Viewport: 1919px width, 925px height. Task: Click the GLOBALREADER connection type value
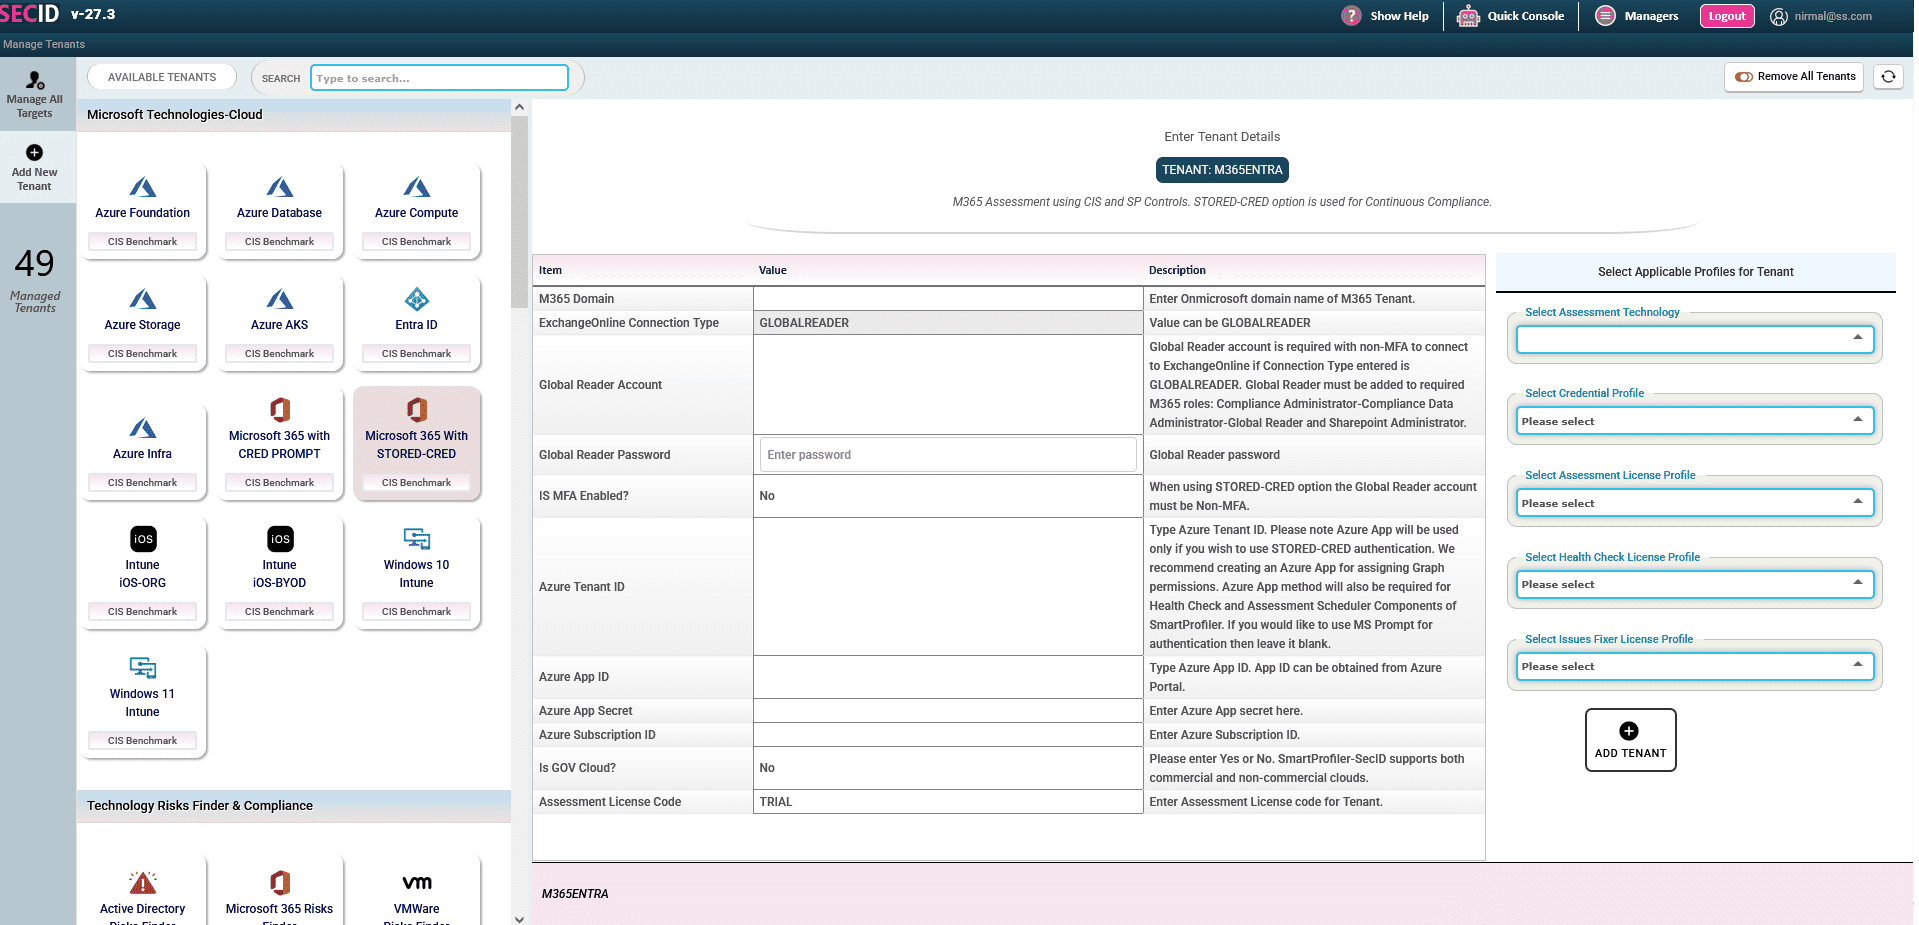pyautogui.click(x=948, y=323)
